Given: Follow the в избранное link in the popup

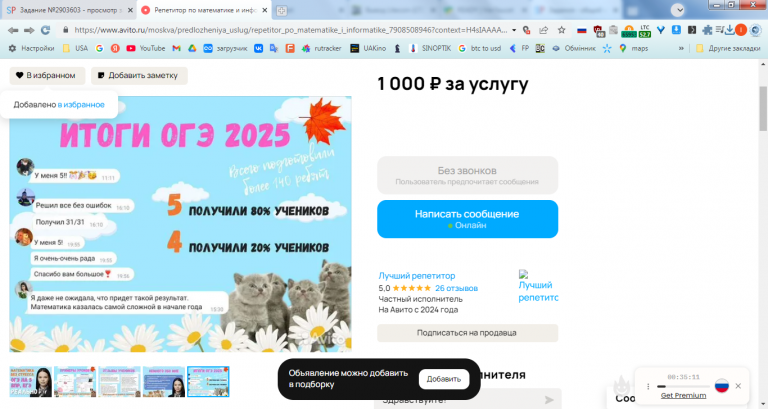Looking at the screenshot, I should click(x=81, y=105).
